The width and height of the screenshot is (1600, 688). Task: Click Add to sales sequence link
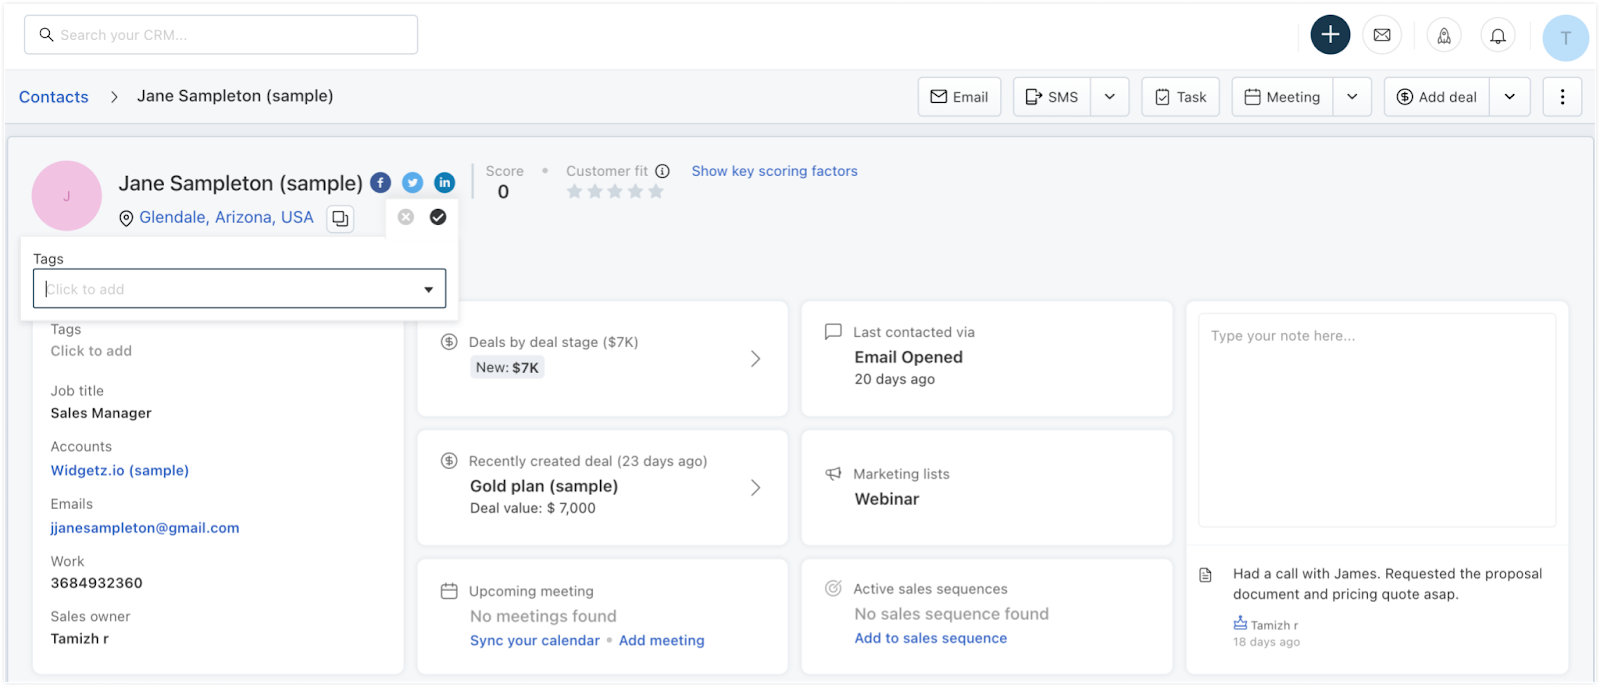click(930, 638)
